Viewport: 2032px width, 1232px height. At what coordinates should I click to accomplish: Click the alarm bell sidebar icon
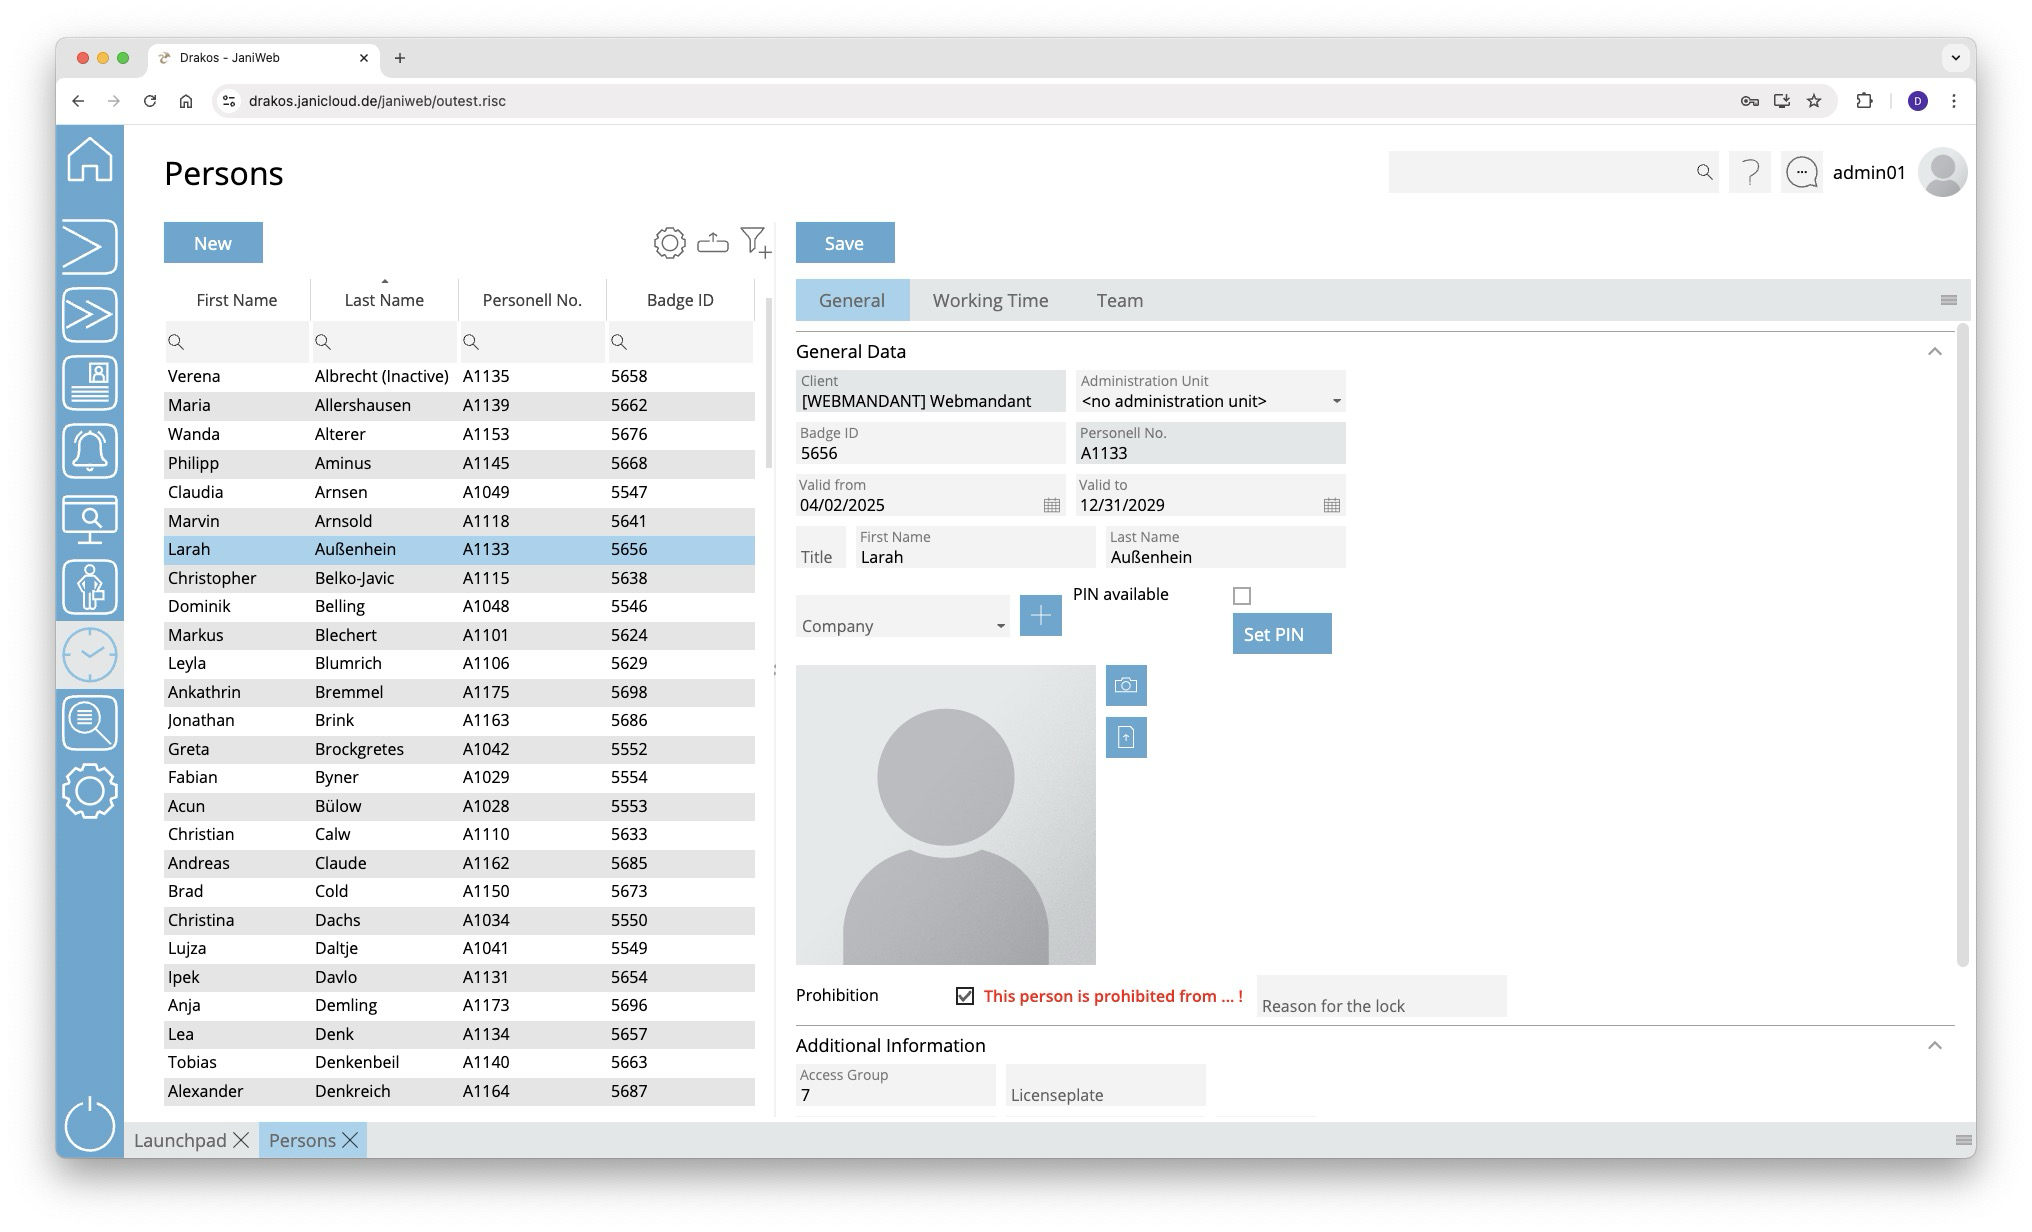pos(90,451)
